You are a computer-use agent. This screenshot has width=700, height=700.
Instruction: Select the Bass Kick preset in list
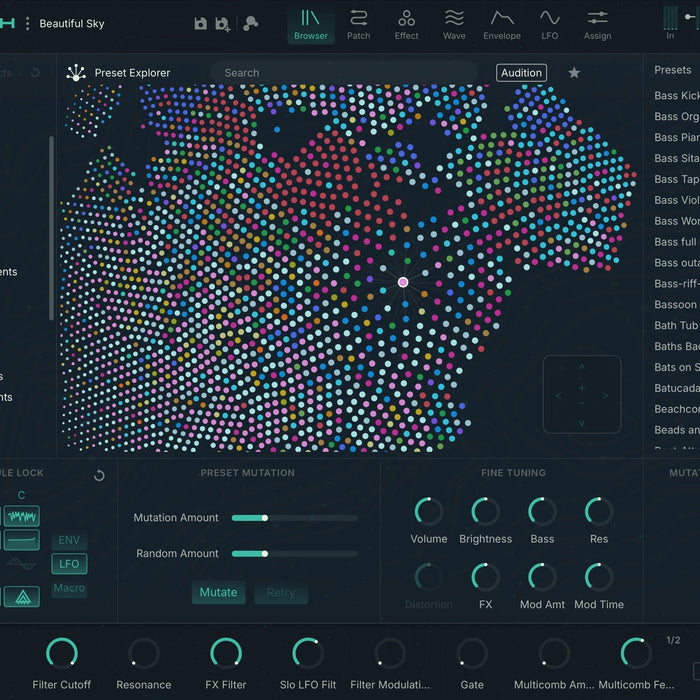point(677,96)
